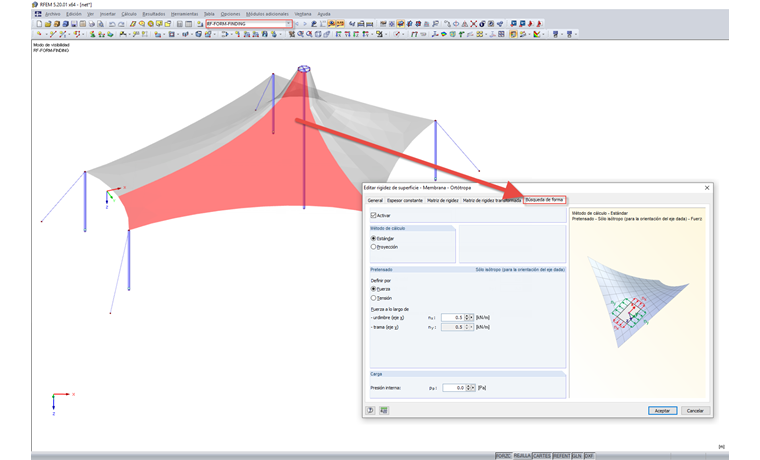Click the New document icon in toolbar
This screenshot has height=460, width=760.
[39, 23]
